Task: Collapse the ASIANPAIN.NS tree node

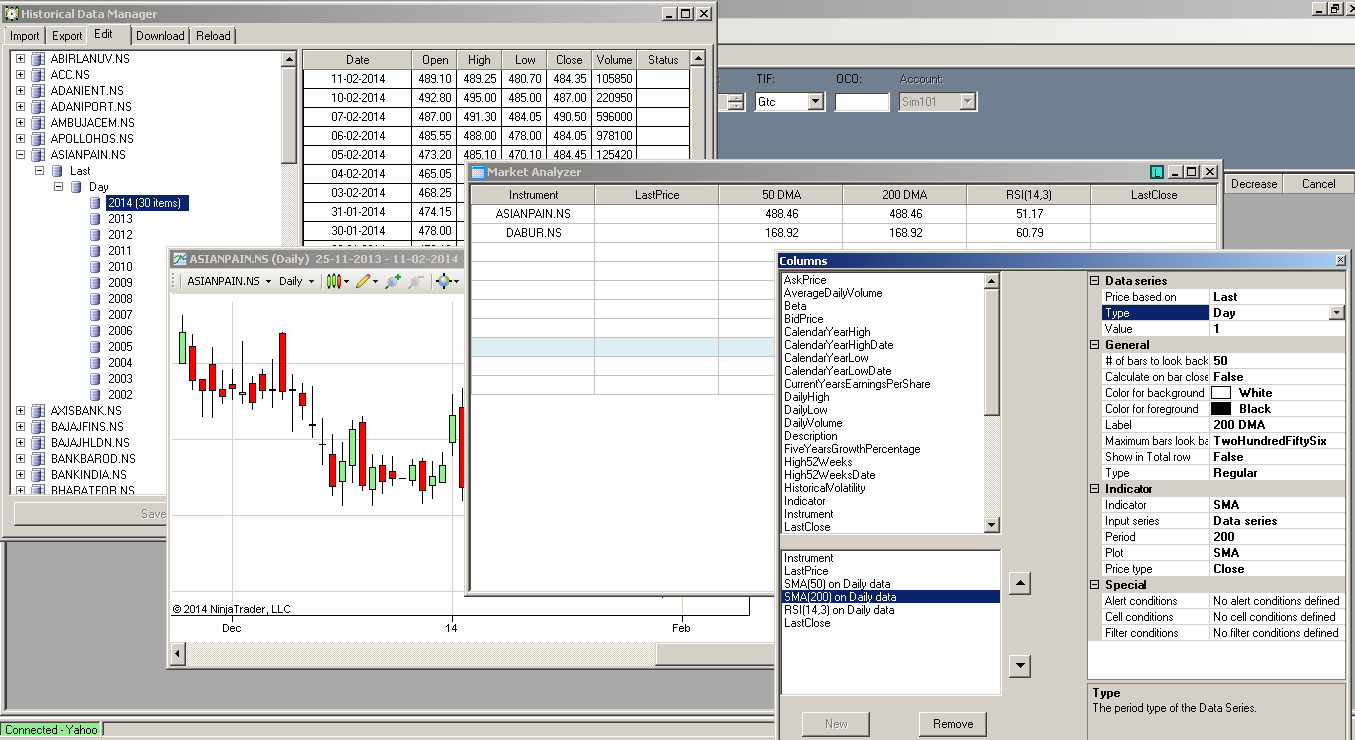Action: (20, 155)
